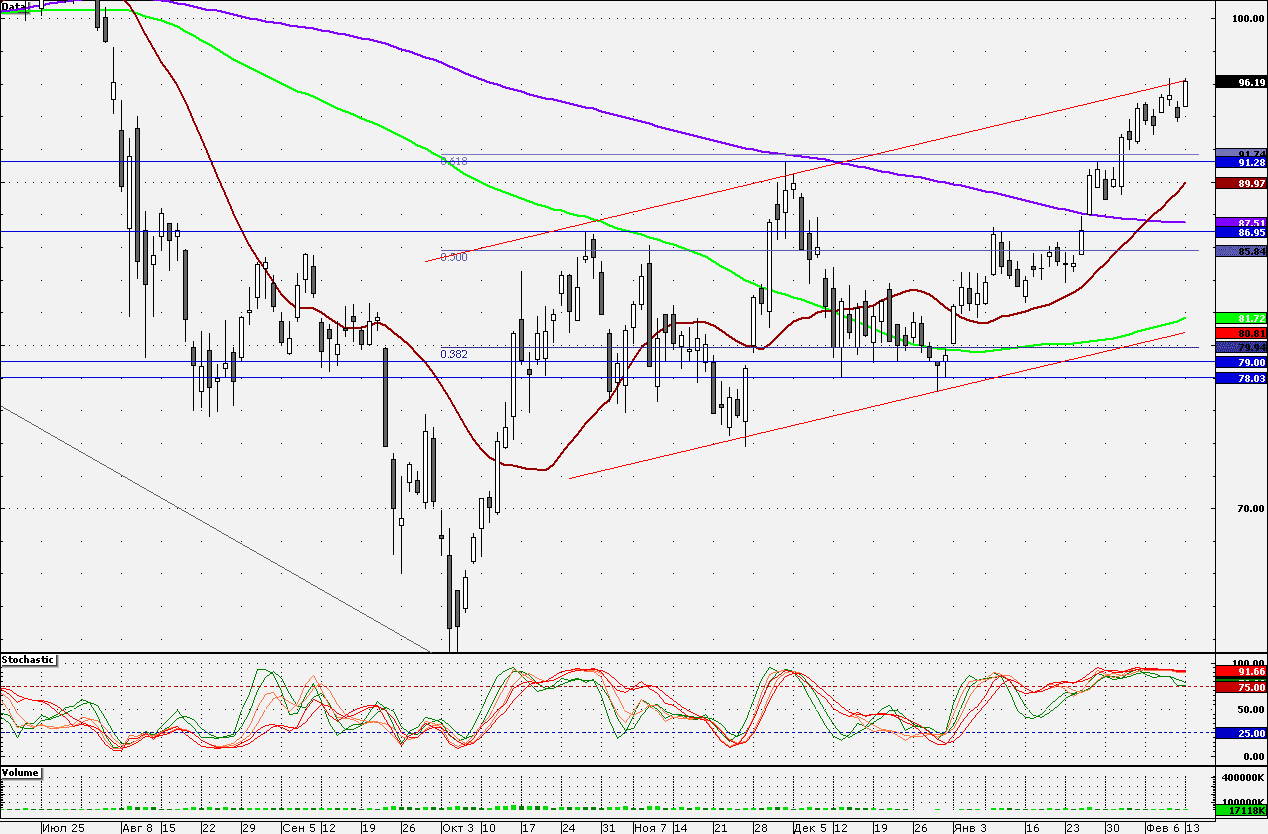This screenshot has height=834, width=1268.
Task: Select the Stochastic panel label
Action: (28, 661)
